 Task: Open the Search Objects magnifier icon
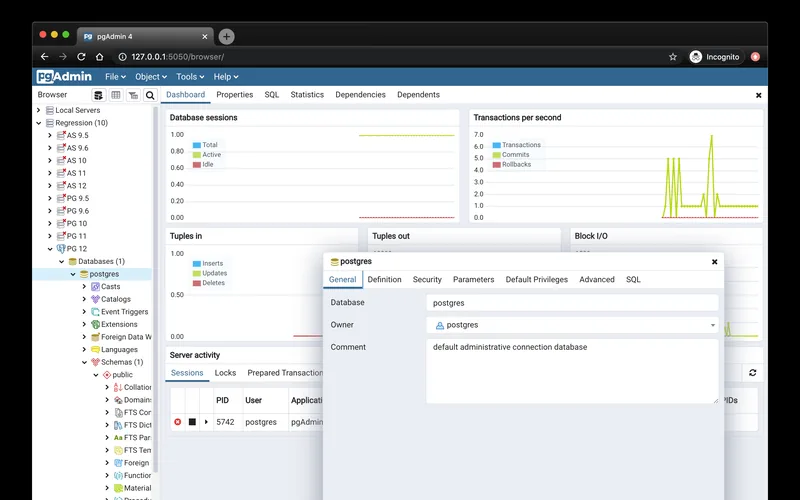point(150,95)
